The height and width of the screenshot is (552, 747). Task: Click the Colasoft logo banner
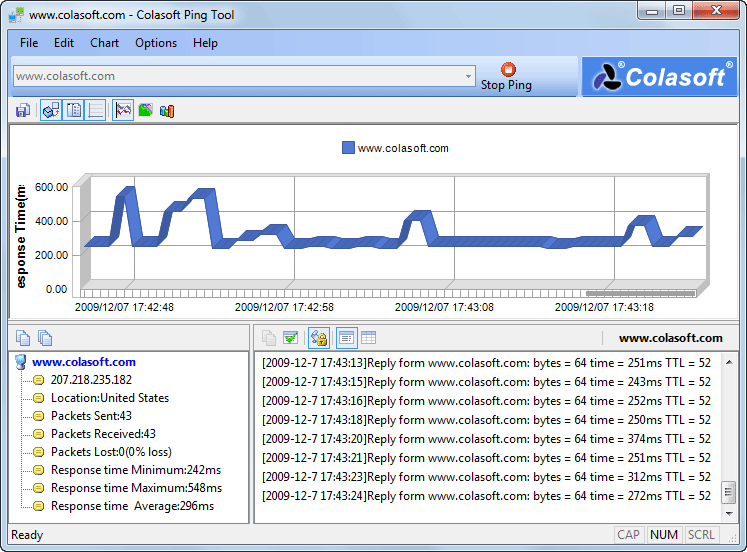coord(659,77)
